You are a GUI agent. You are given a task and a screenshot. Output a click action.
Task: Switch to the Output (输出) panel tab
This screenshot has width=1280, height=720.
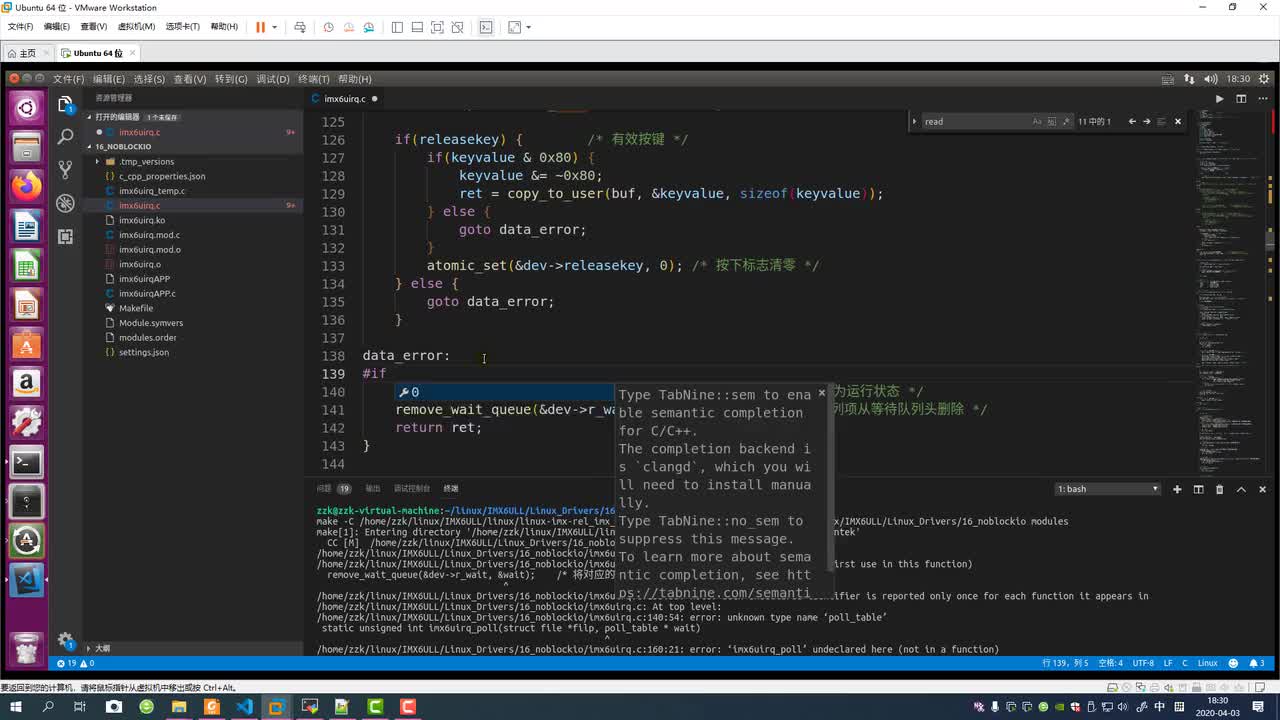373,489
